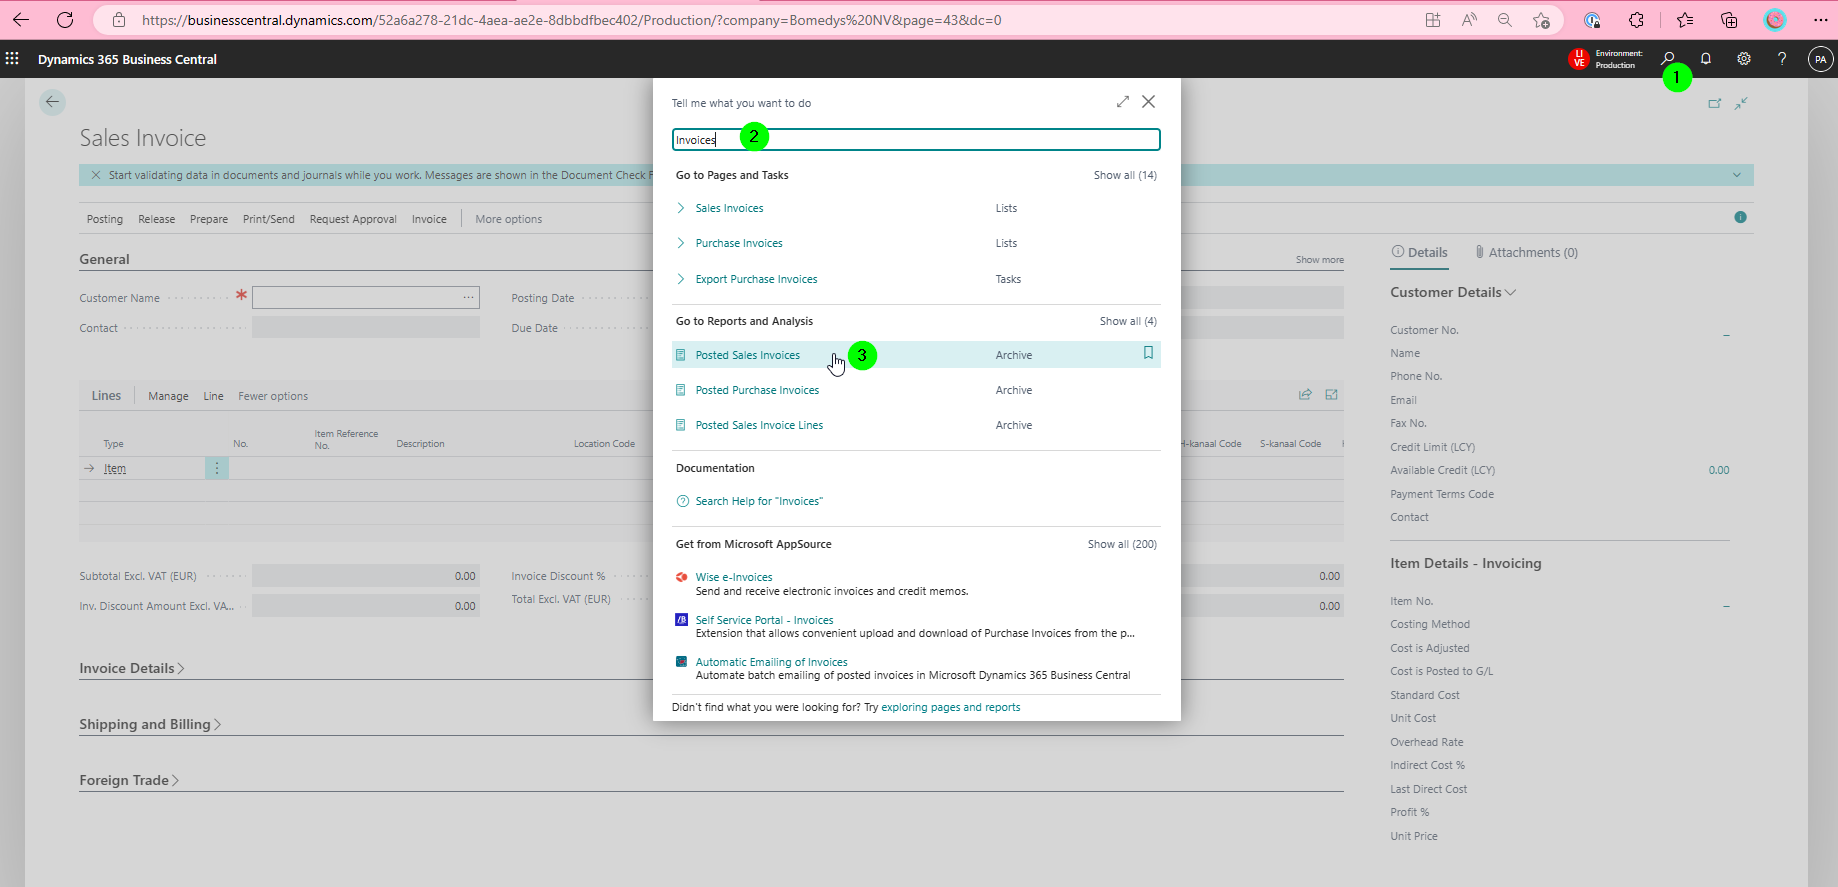Show all Pages and Tasks results
The height and width of the screenshot is (887, 1838).
pos(1125,175)
